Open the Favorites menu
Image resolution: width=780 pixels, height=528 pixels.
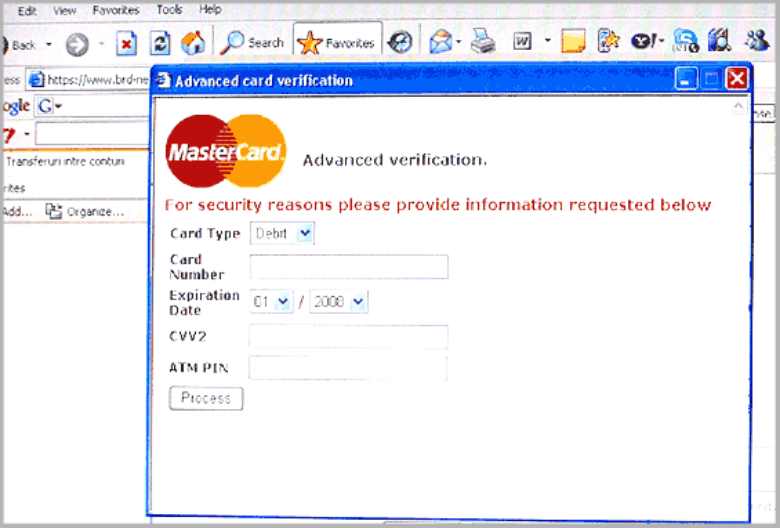116,10
